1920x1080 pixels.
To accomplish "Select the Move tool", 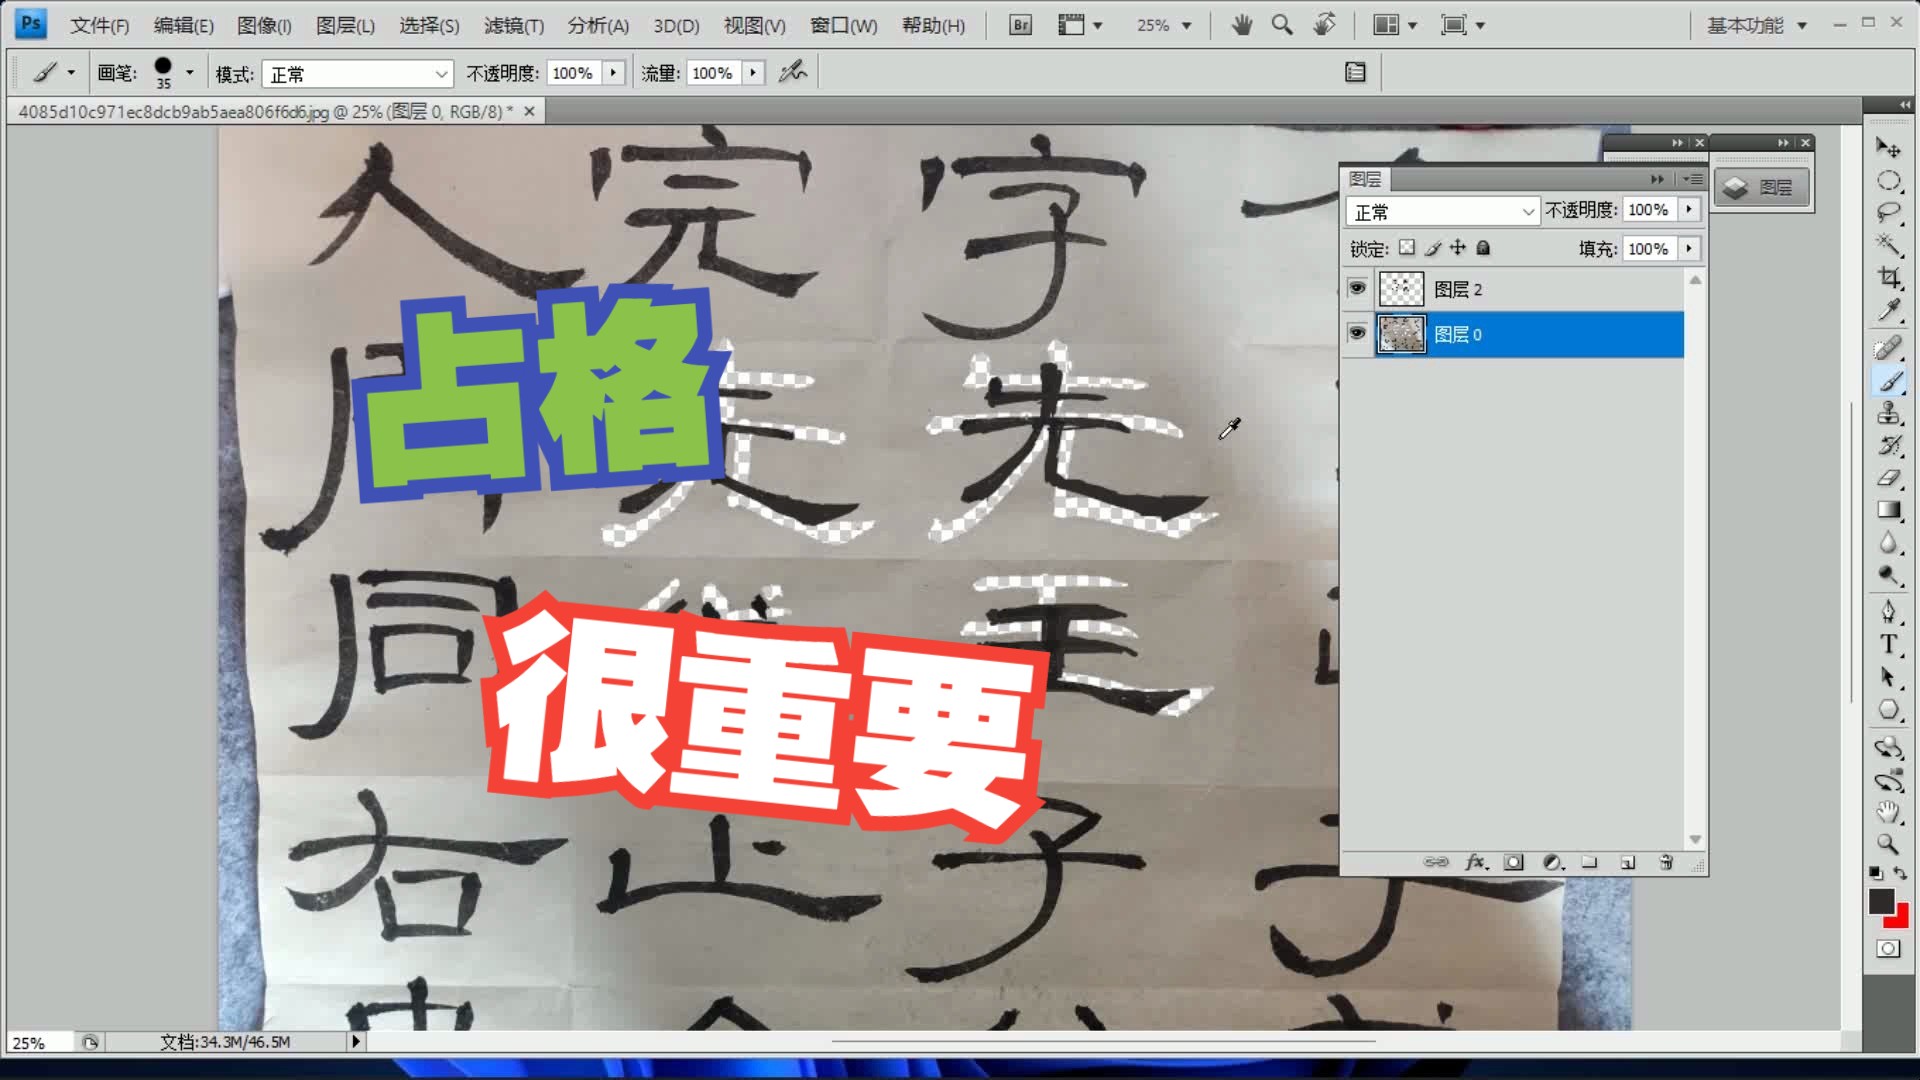I will pos(1888,148).
